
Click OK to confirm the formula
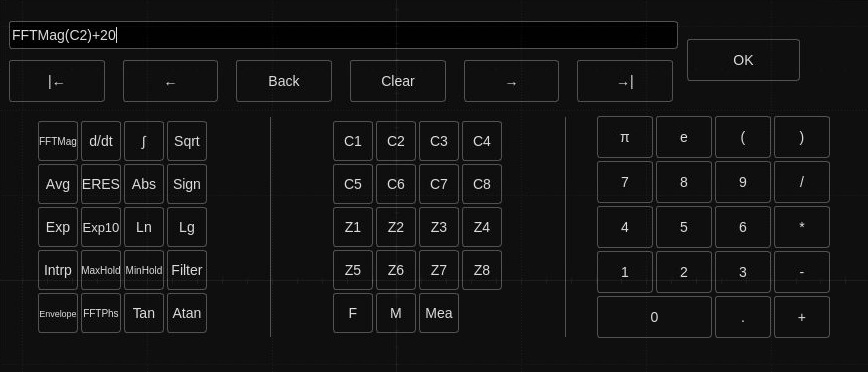point(743,60)
